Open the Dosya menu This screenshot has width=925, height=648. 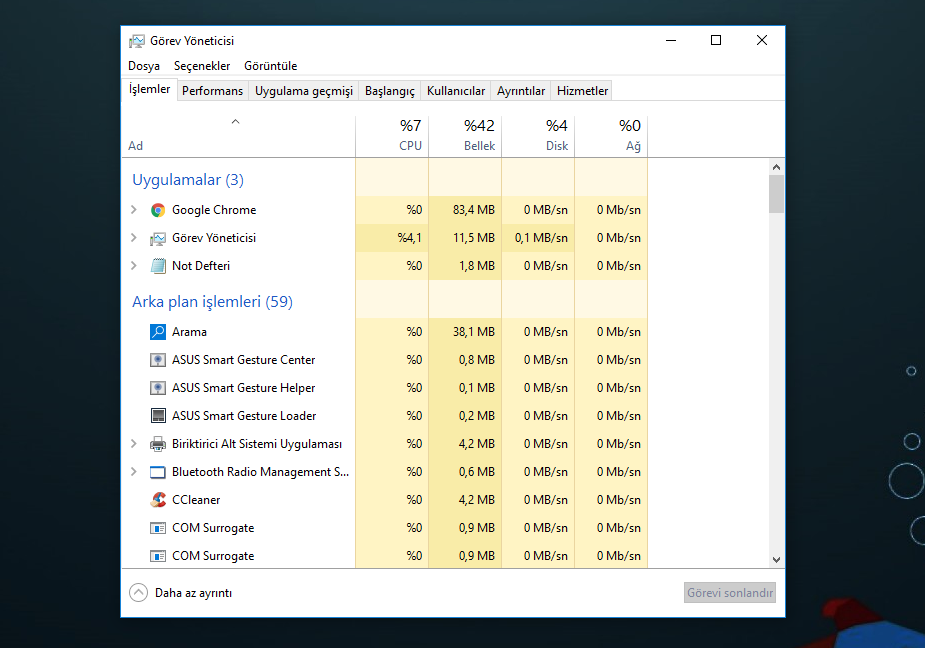point(144,66)
